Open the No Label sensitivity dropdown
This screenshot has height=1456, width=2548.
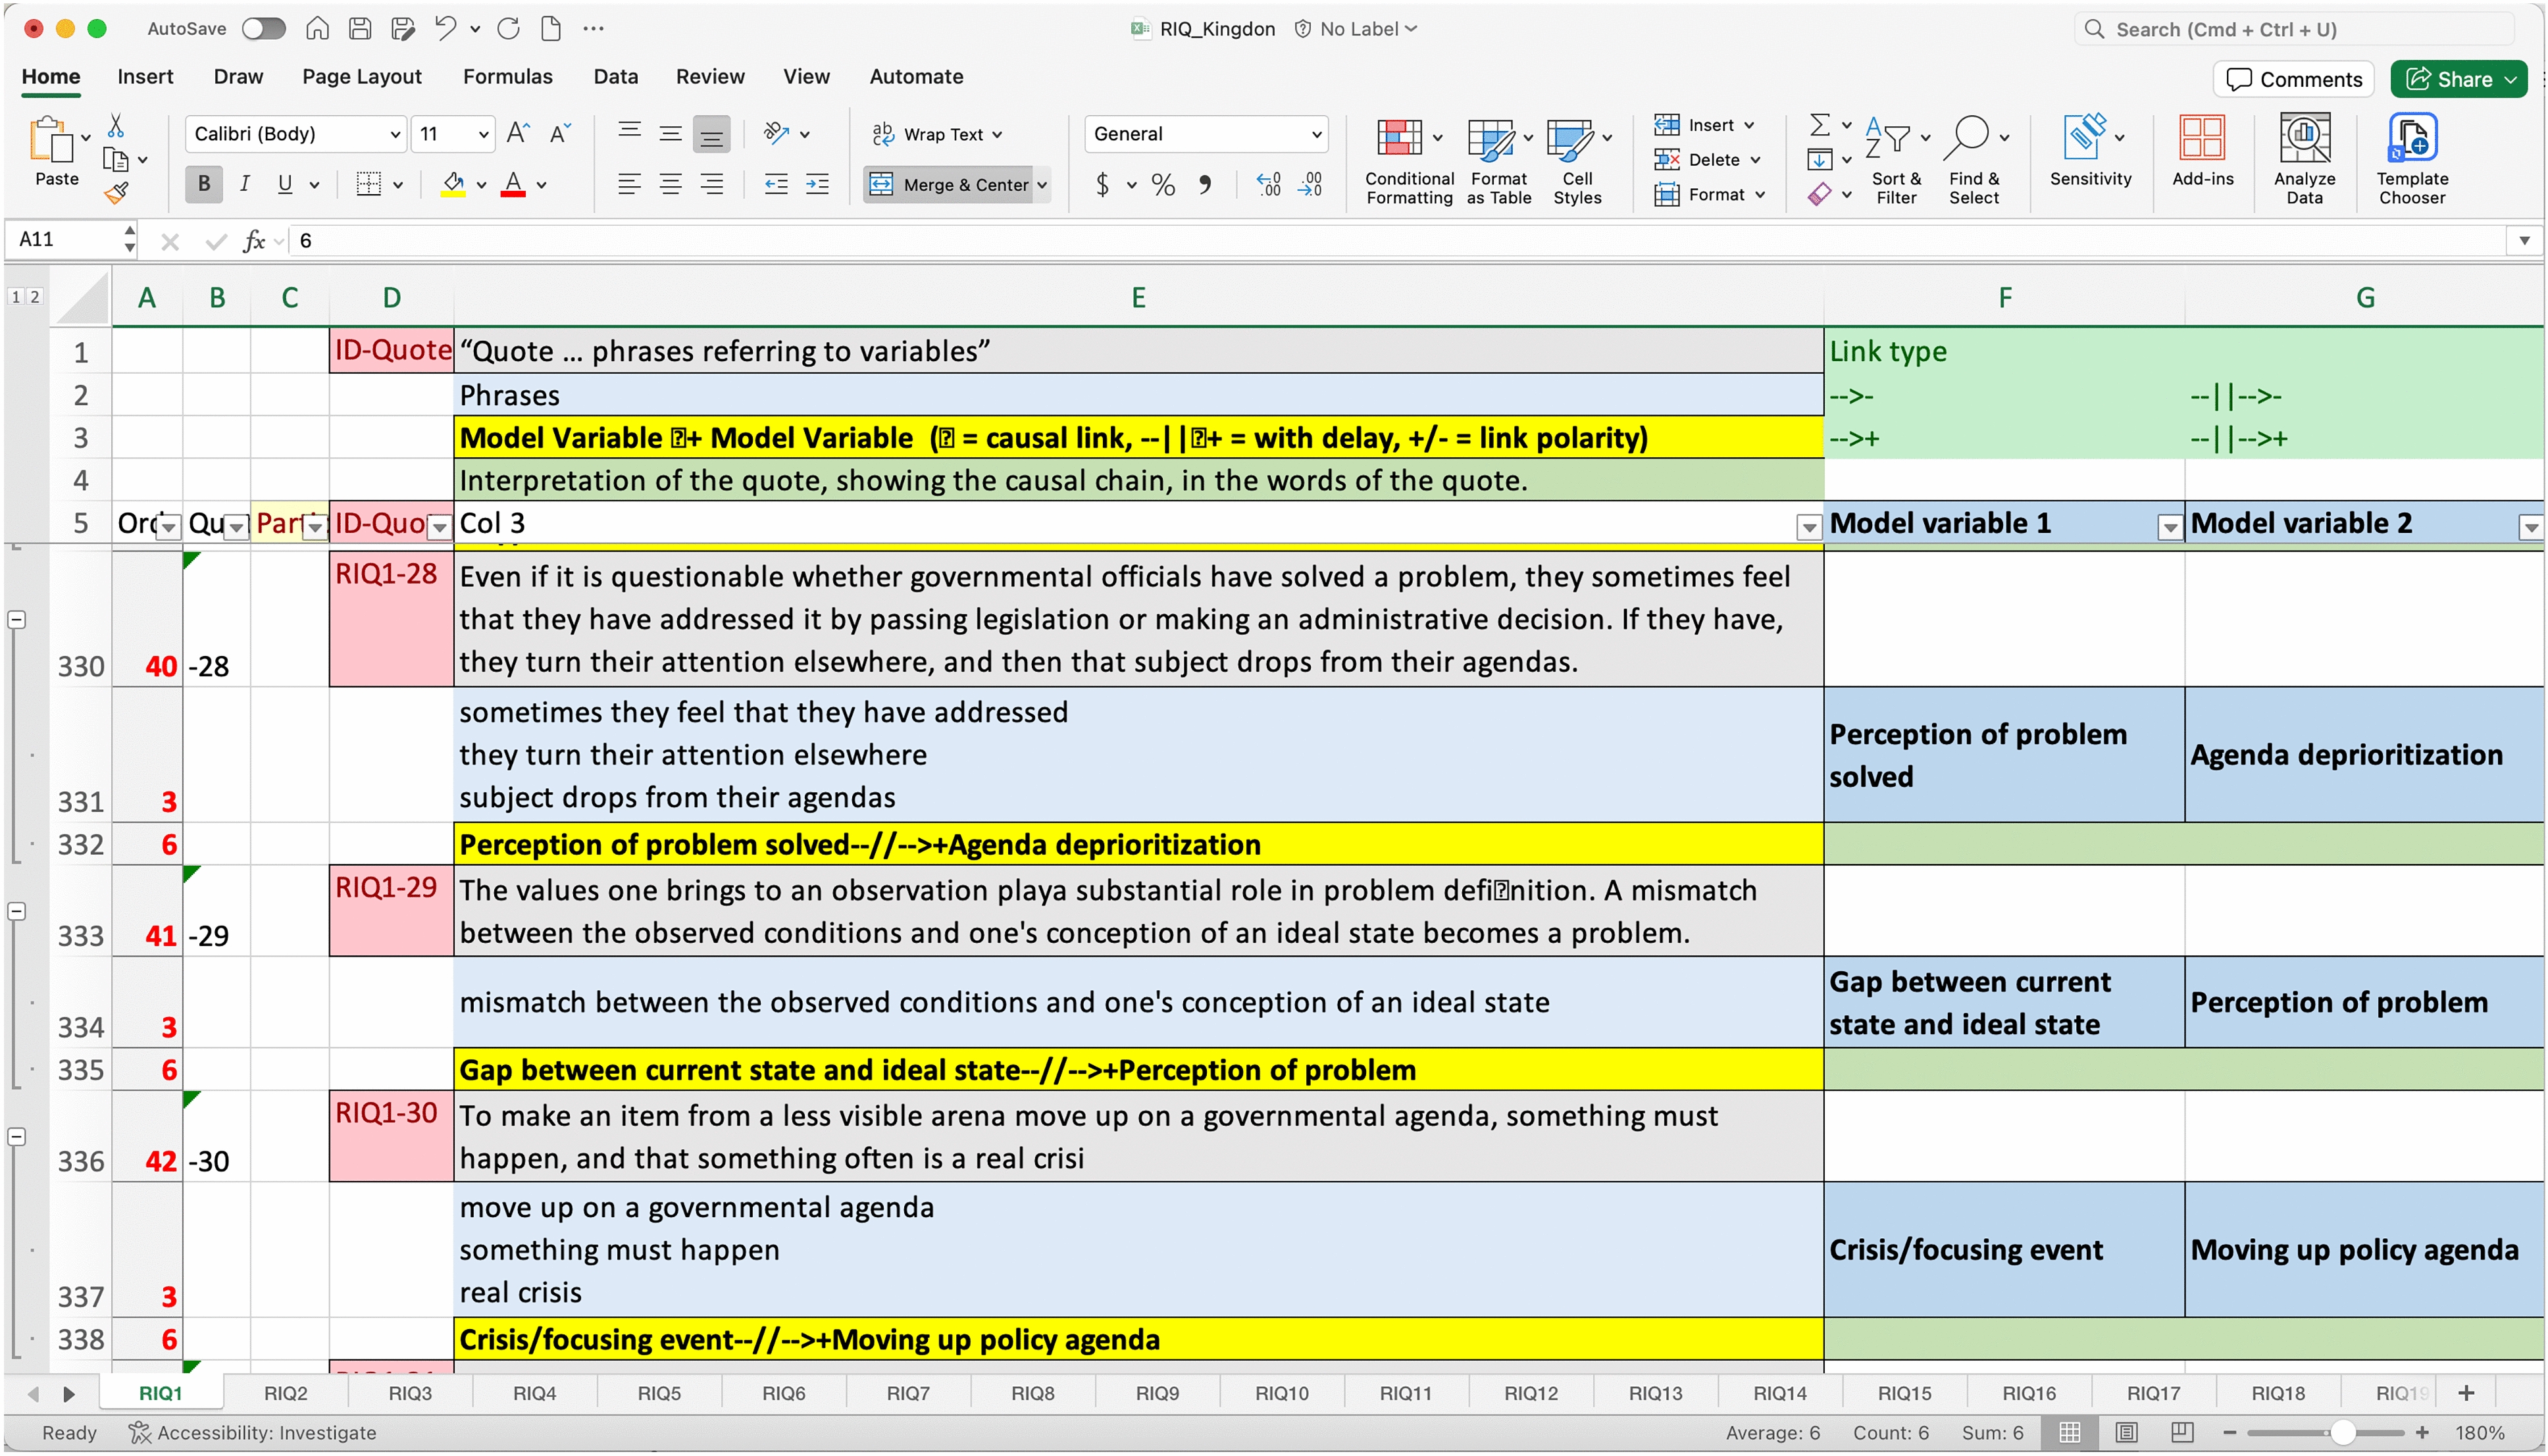pos(1357,29)
